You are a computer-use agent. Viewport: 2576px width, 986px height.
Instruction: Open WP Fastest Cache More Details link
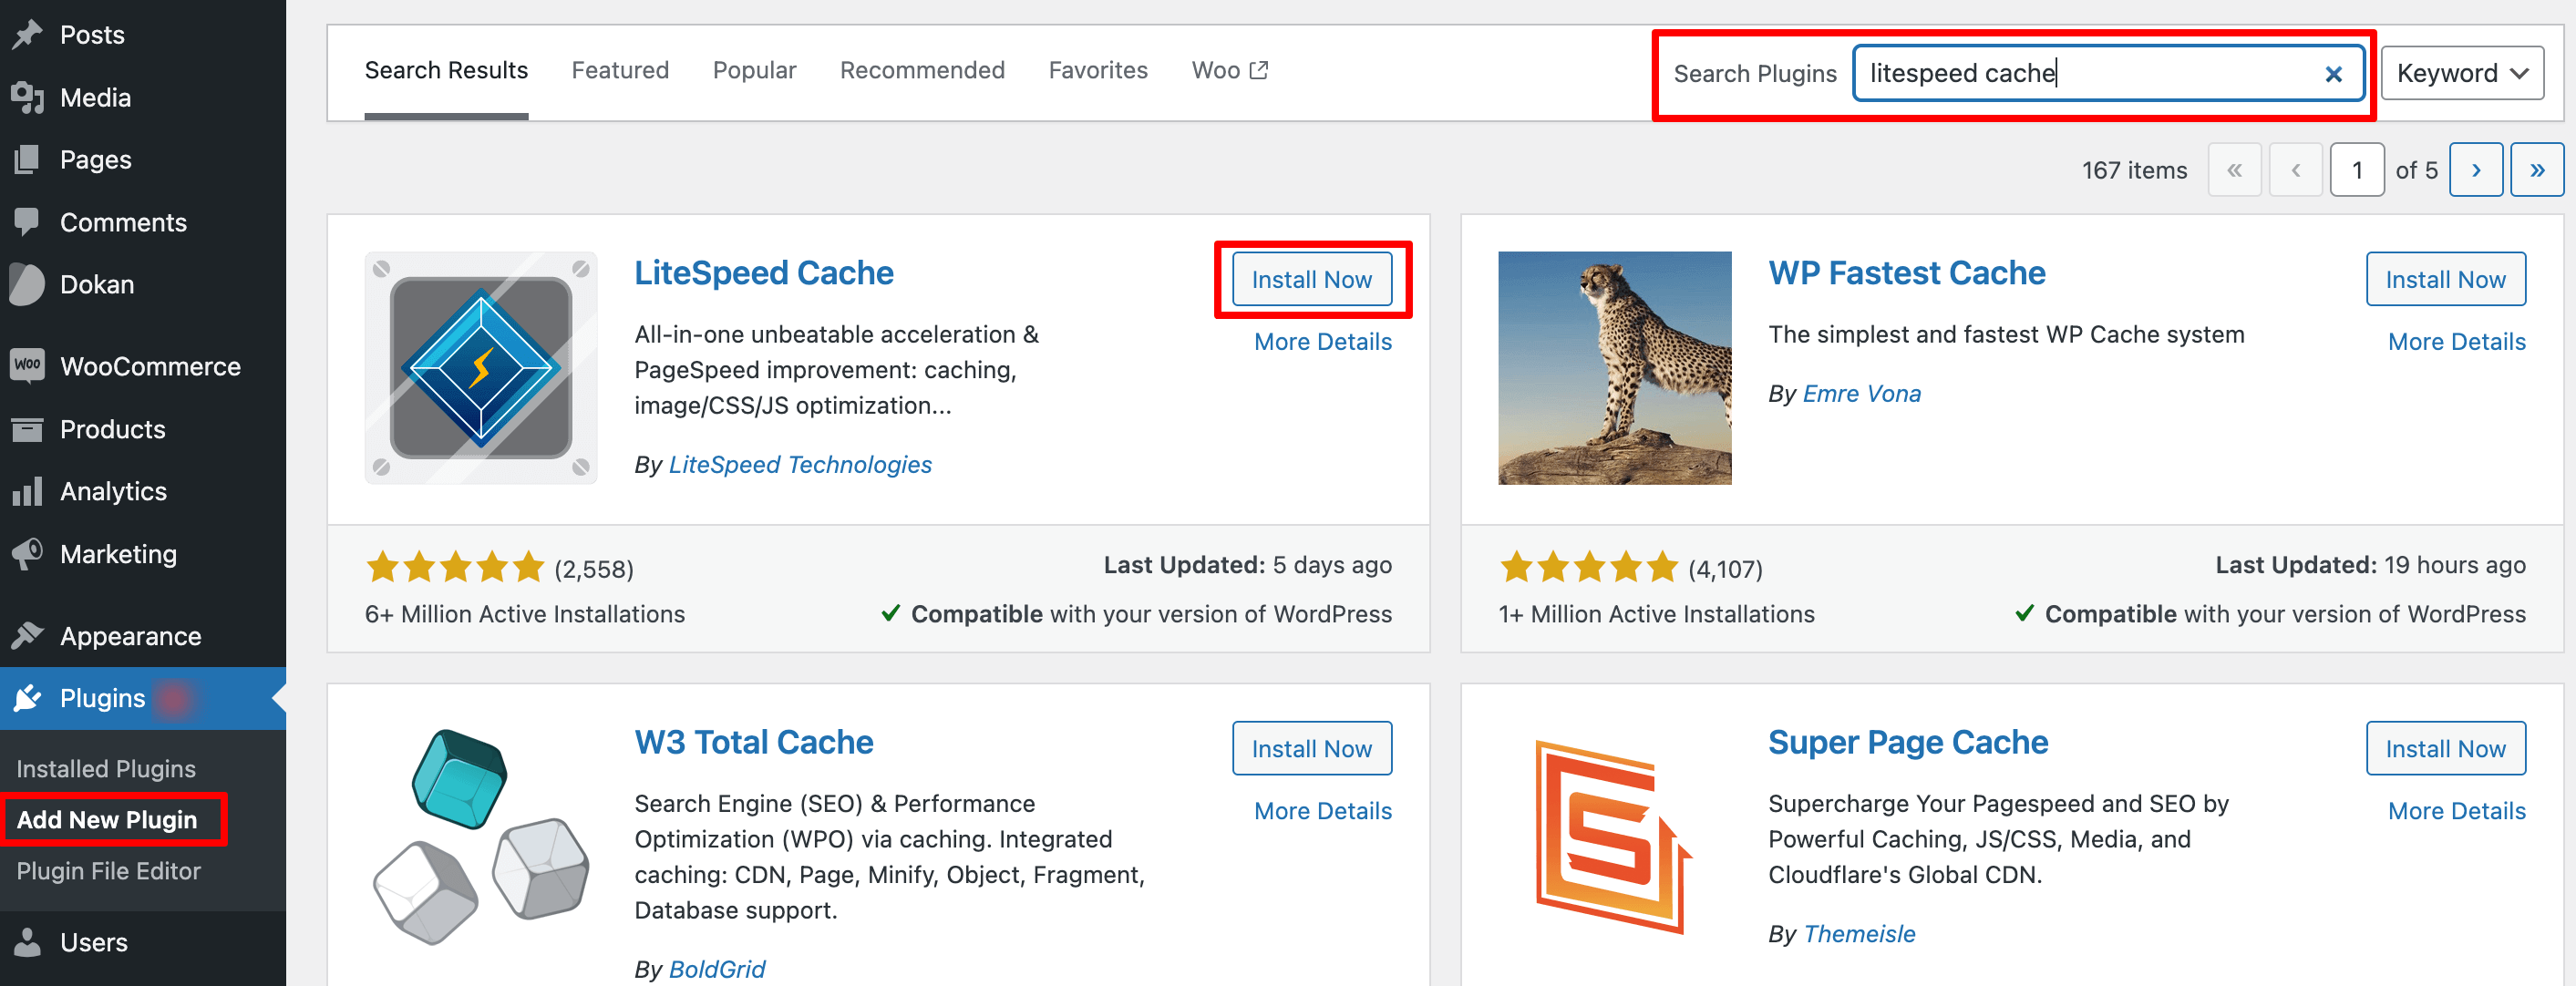click(2456, 340)
